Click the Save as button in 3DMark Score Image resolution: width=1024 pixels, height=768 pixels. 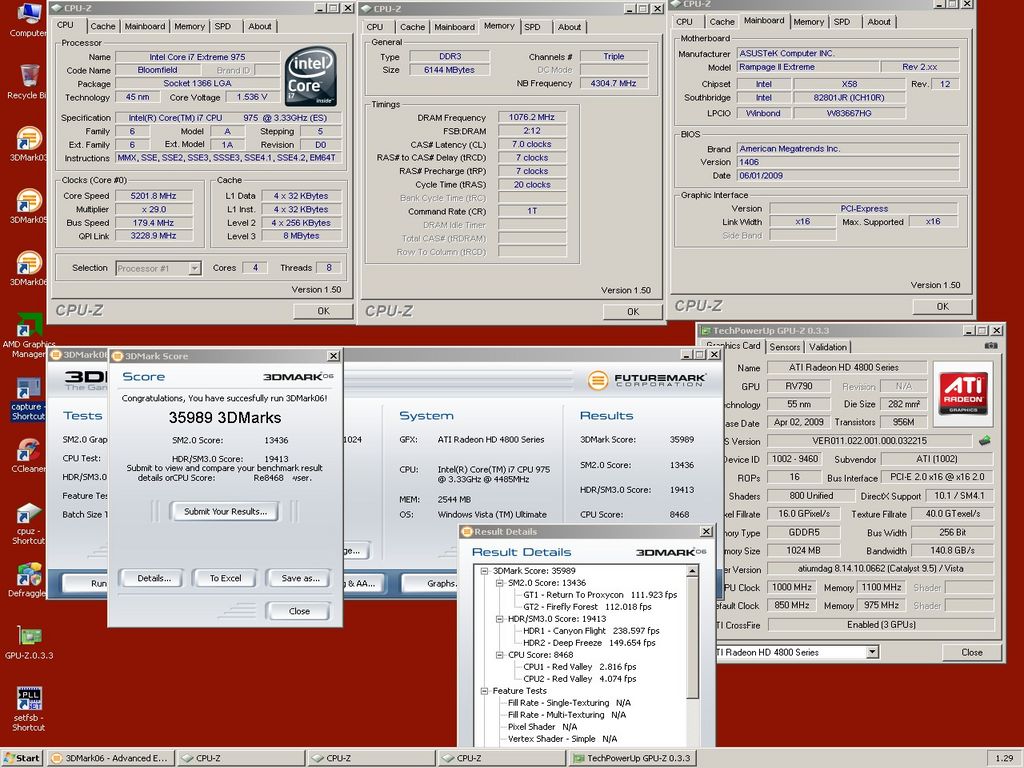(x=300, y=578)
